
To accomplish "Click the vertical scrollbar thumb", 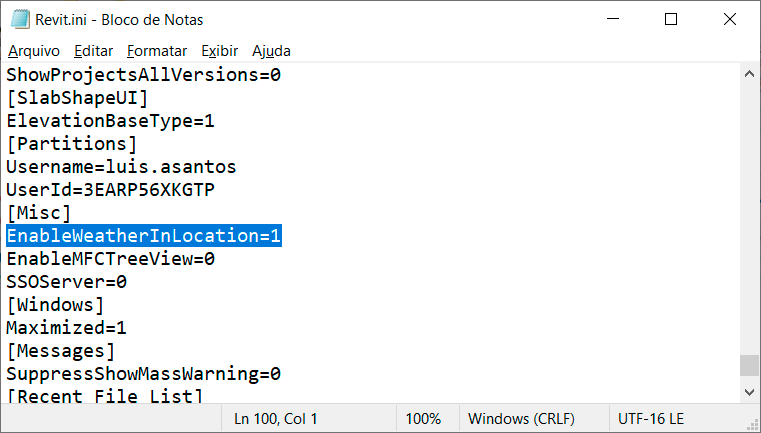I will 749,365.
